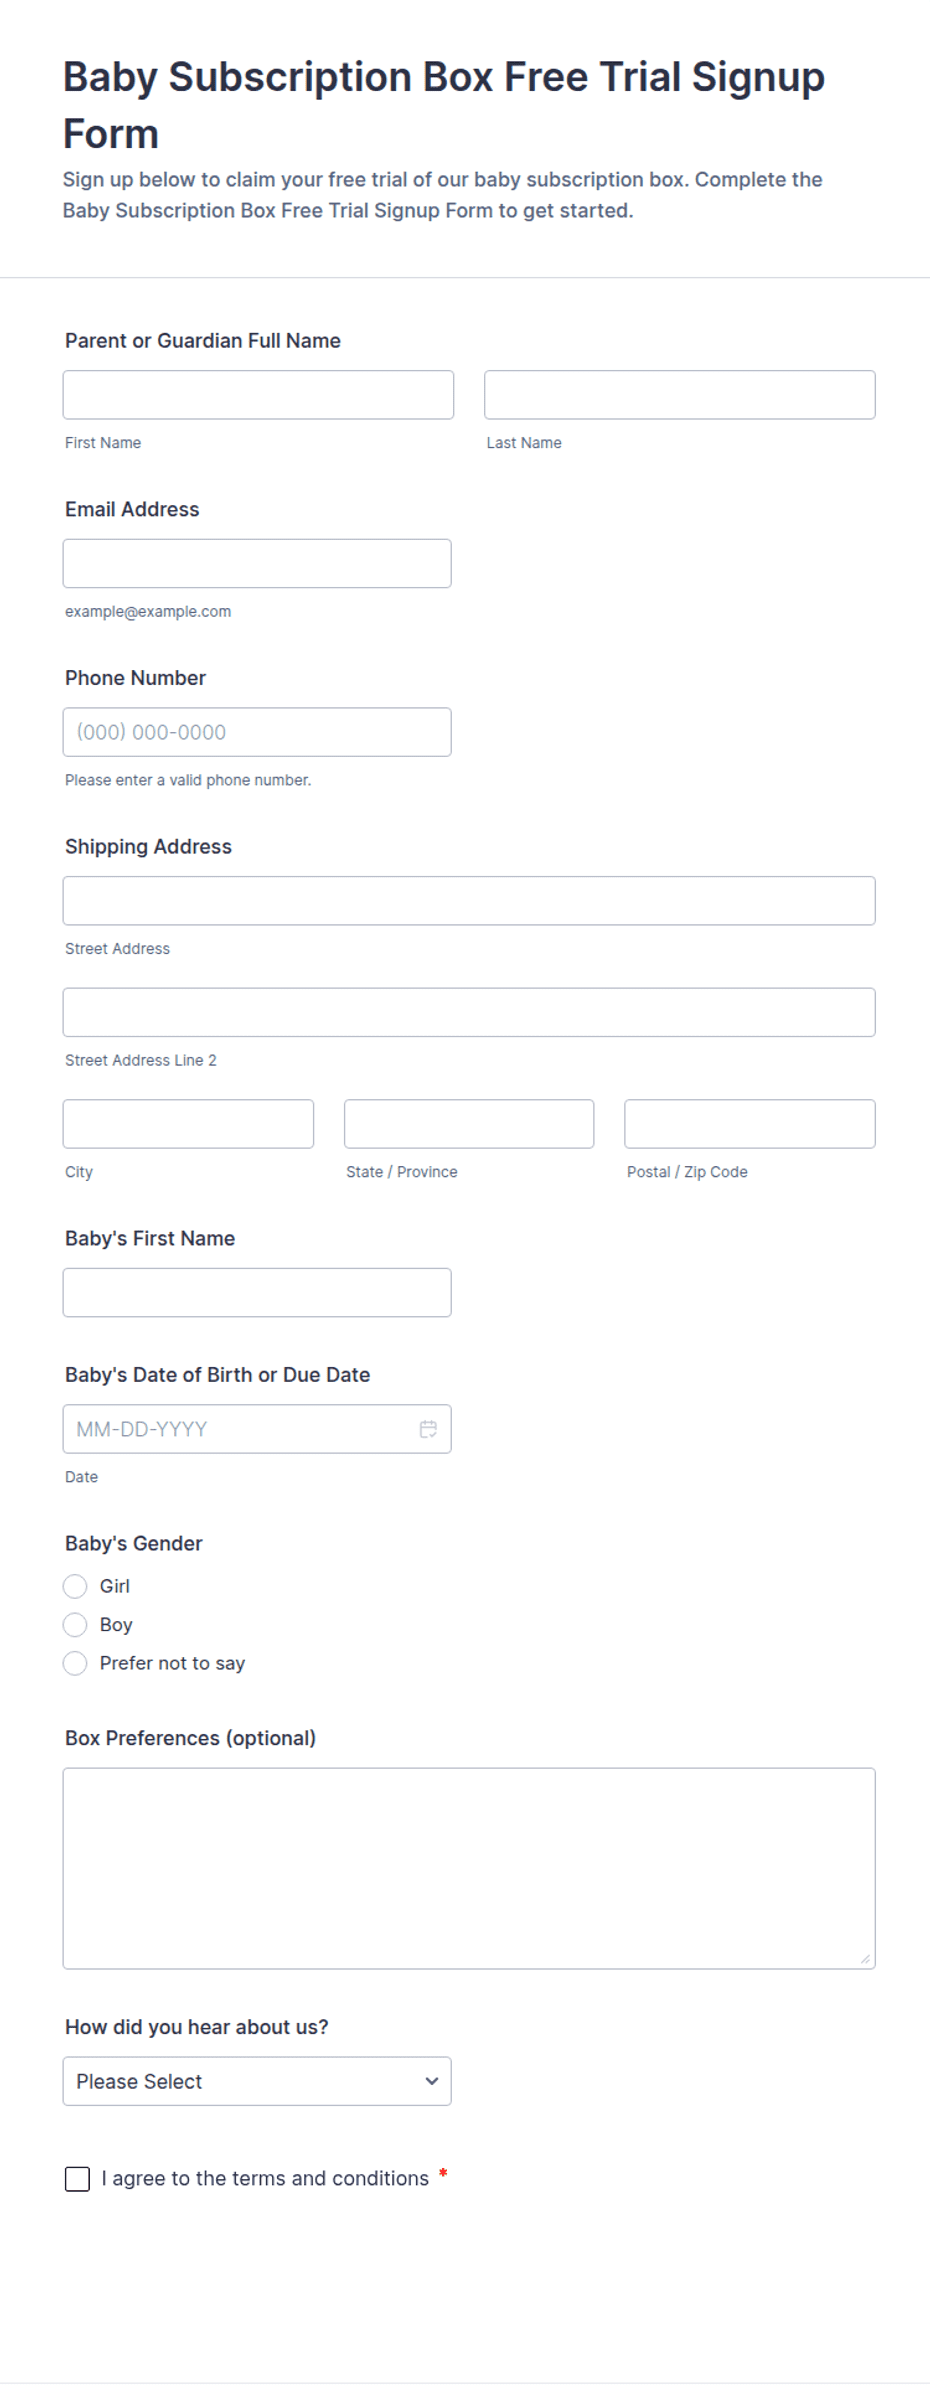Click the MM-DD-YYYY date field
The height and width of the screenshot is (2398, 930).
click(x=257, y=1429)
